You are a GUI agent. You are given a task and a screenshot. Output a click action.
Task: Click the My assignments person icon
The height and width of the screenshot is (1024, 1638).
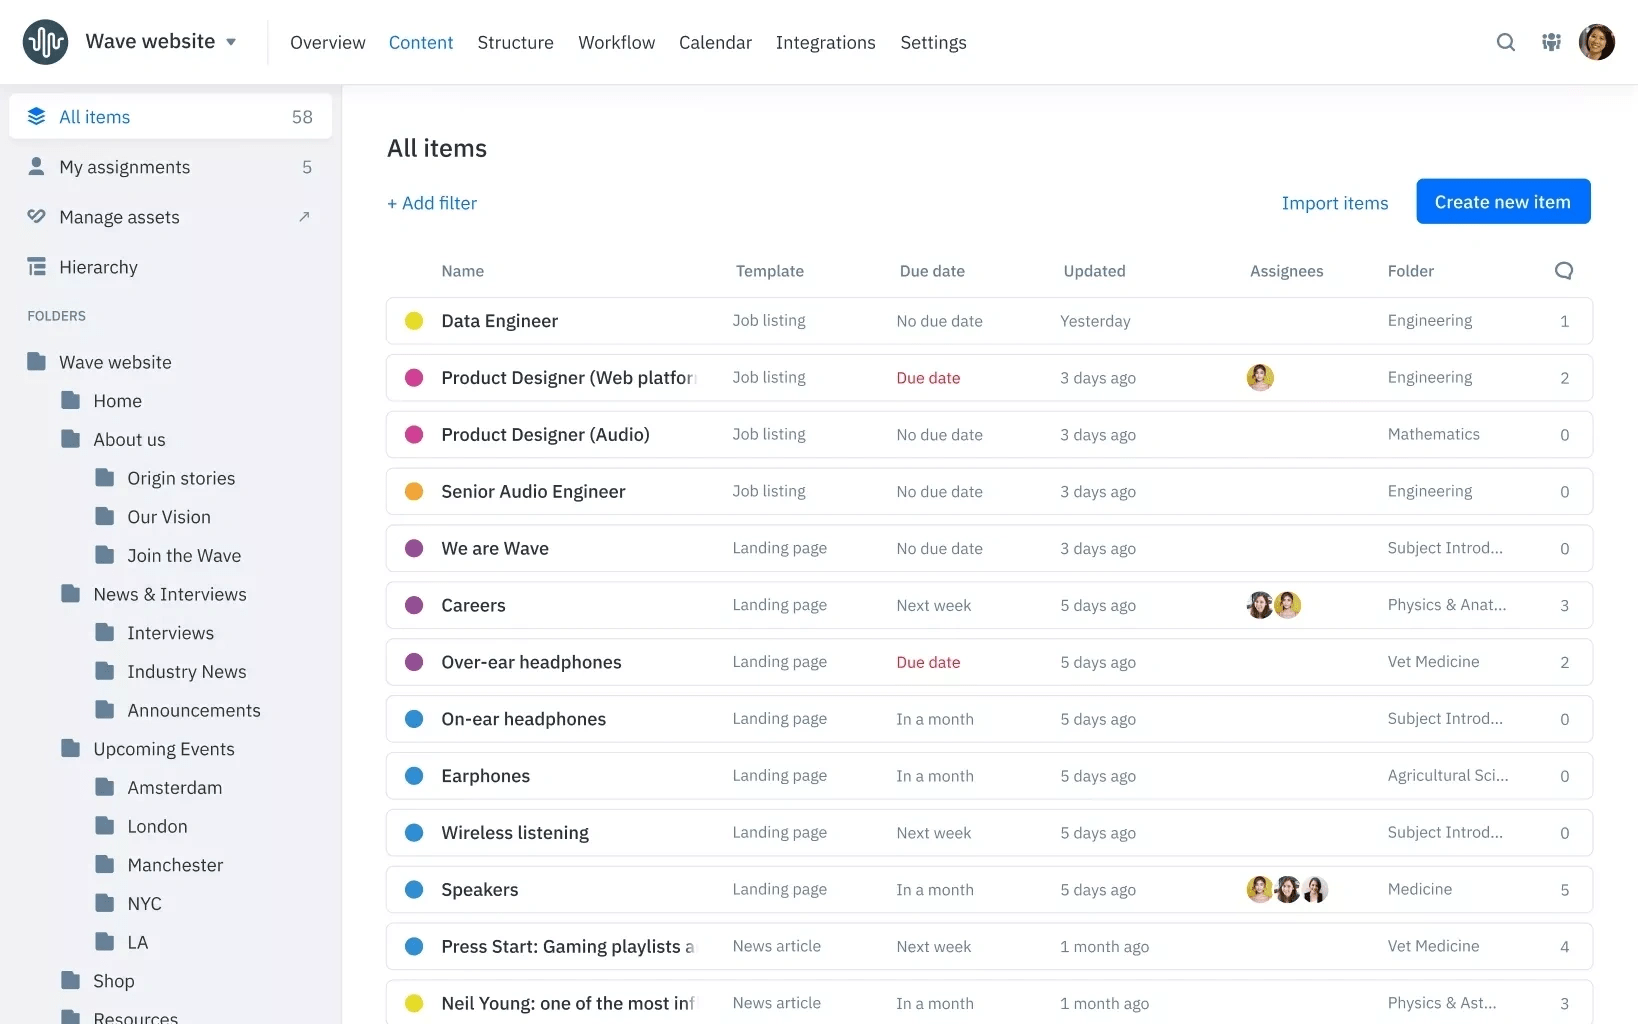(x=36, y=166)
